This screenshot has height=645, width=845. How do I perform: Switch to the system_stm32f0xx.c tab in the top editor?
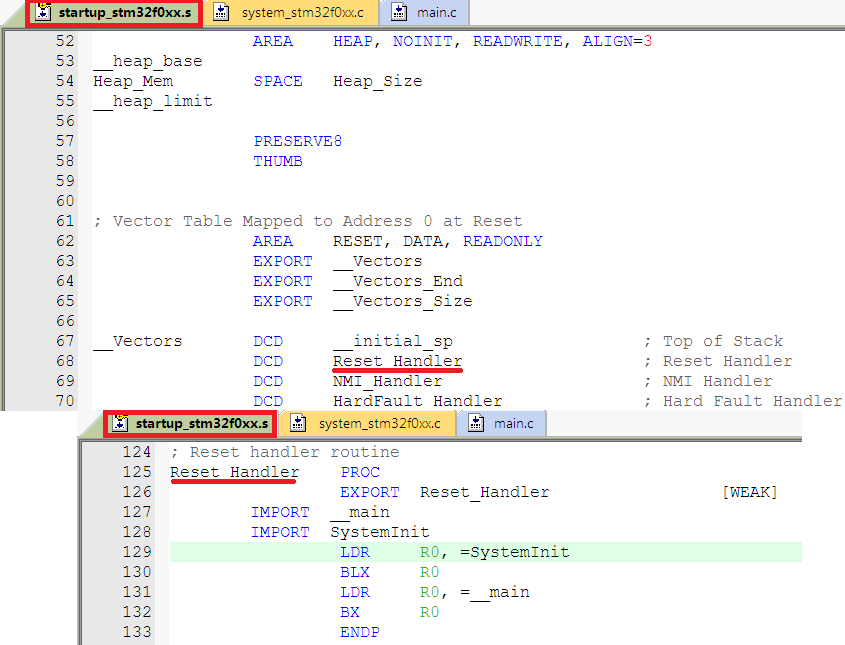[x=290, y=12]
